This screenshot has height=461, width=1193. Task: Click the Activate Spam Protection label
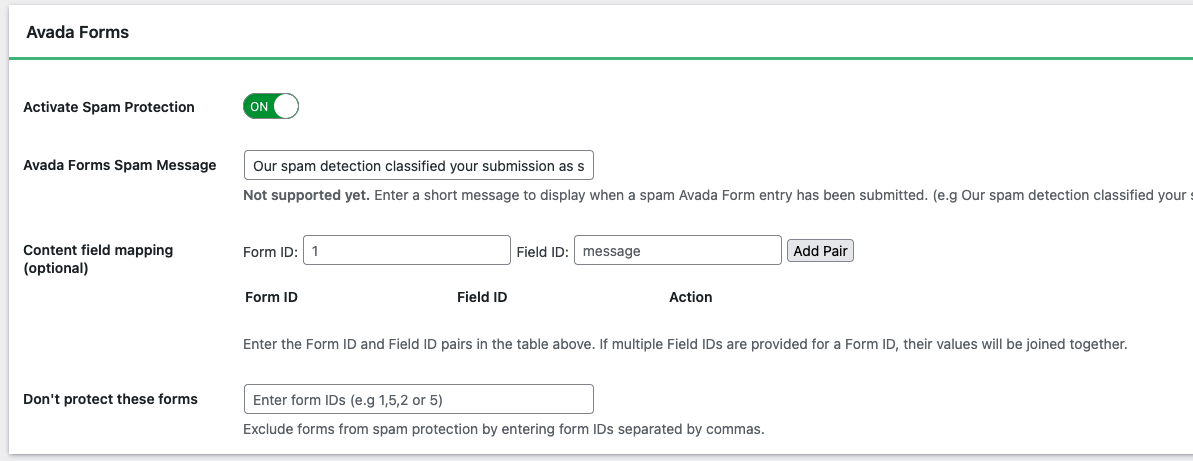[x=109, y=107]
